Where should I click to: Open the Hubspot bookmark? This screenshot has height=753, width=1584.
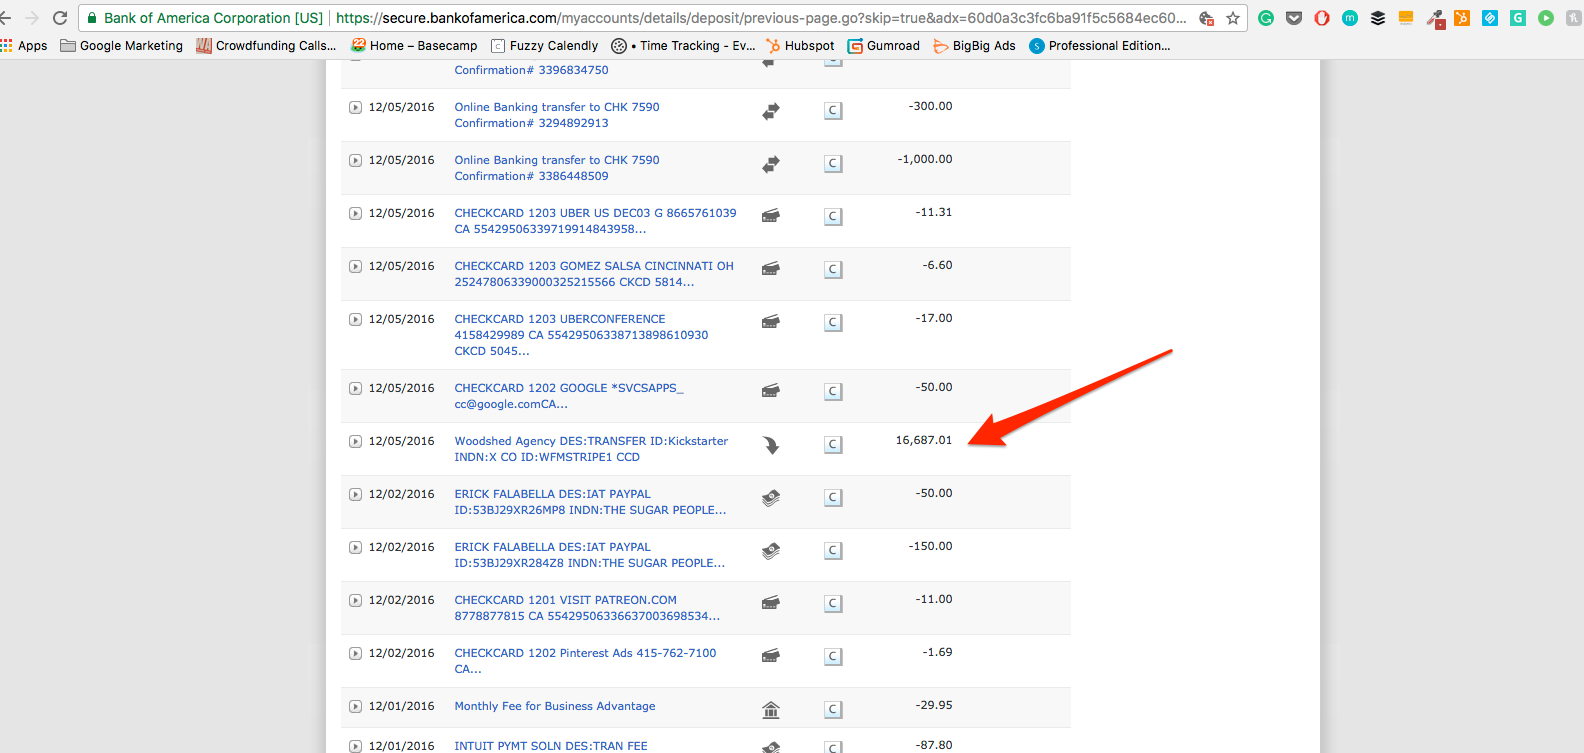coord(800,46)
